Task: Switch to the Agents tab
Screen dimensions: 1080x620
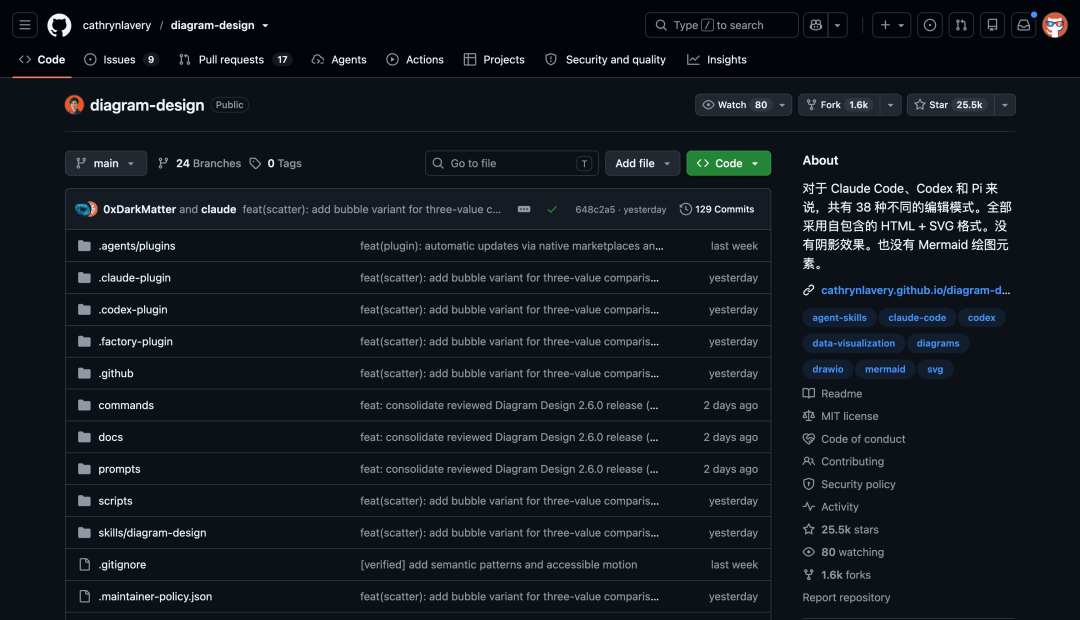Action: tap(339, 60)
